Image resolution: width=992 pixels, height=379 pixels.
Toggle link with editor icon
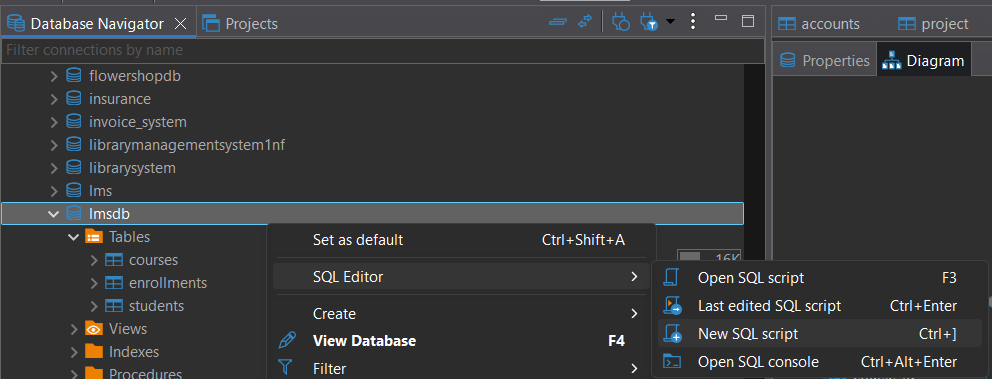point(585,22)
